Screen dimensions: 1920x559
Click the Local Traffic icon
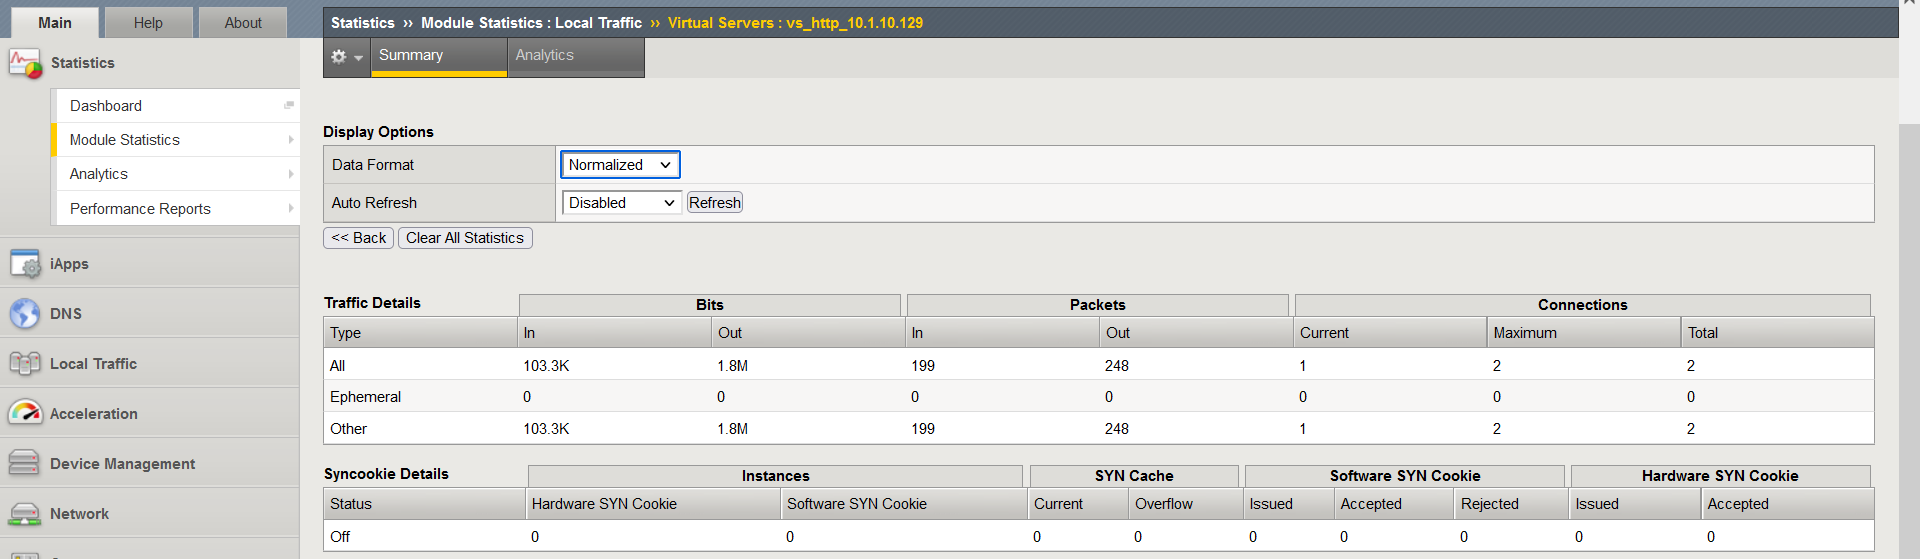point(25,364)
